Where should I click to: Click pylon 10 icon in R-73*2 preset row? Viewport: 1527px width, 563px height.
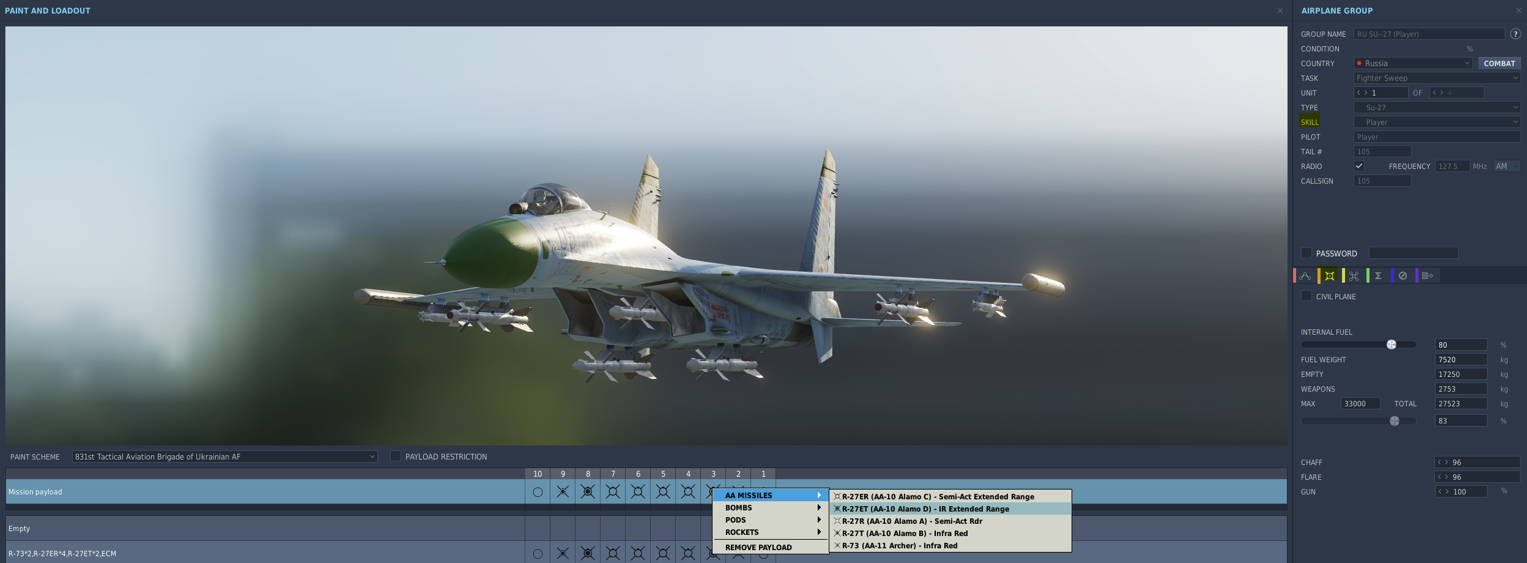(x=537, y=553)
